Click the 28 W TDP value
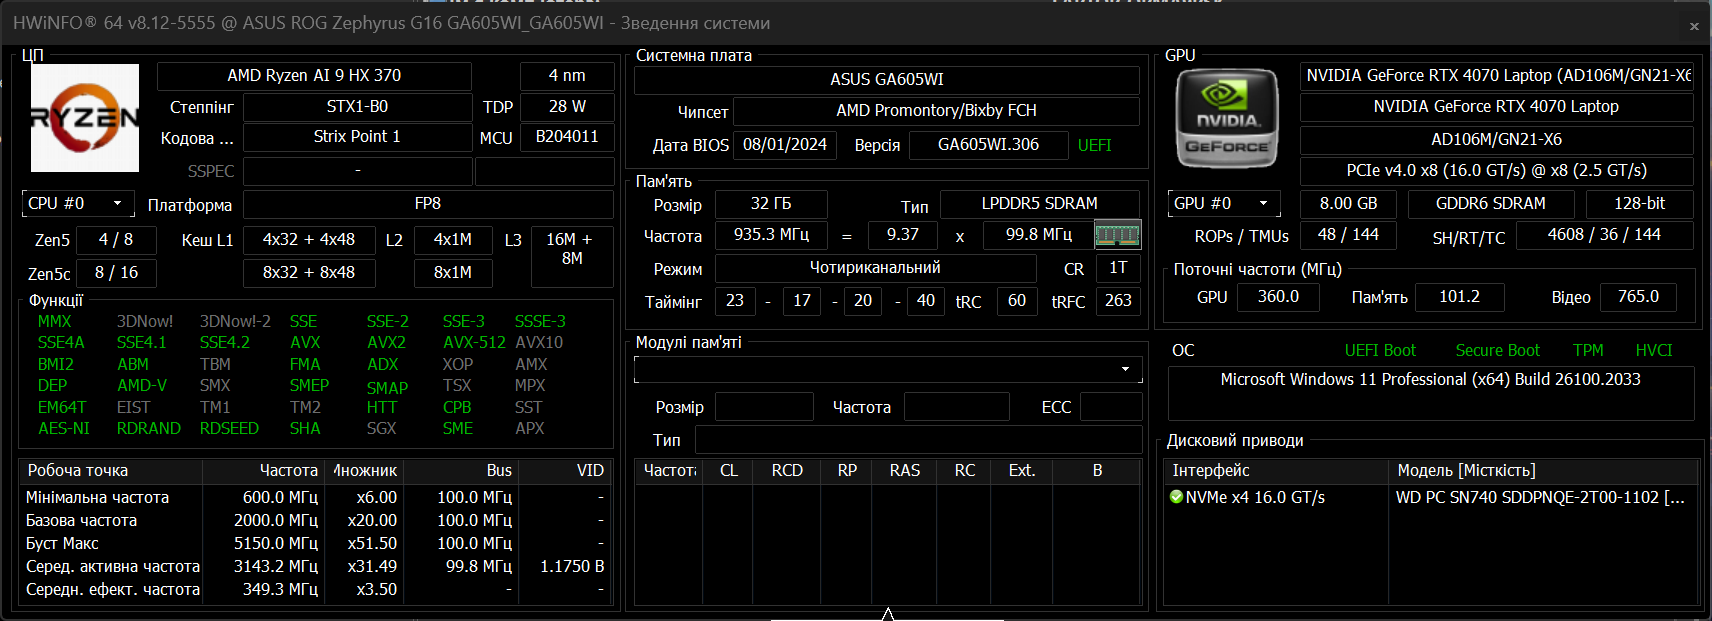This screenshot has height=621, width=1712. pos(567,107)
